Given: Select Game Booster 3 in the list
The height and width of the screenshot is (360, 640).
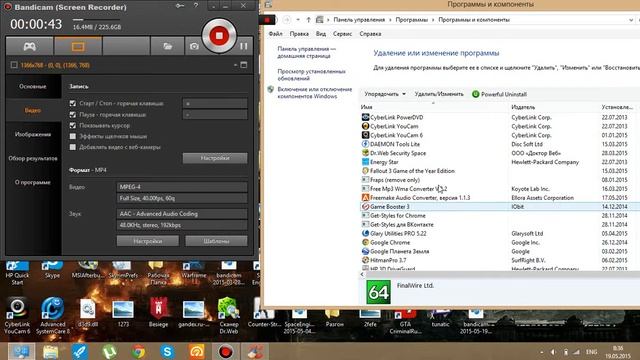Looking at the screenshot, I should (389, 207).
